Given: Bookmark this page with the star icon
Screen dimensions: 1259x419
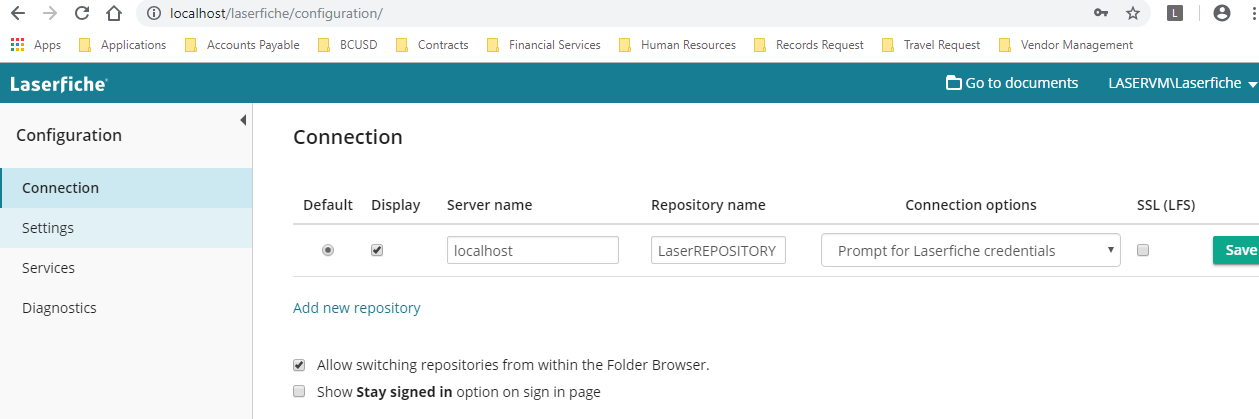Looking at the screenshot, I should (1133, 14).
